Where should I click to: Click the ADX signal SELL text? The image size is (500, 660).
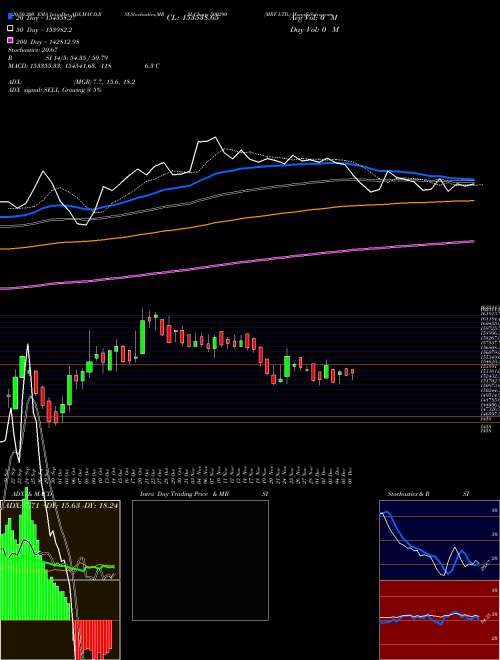coord(55,90)
